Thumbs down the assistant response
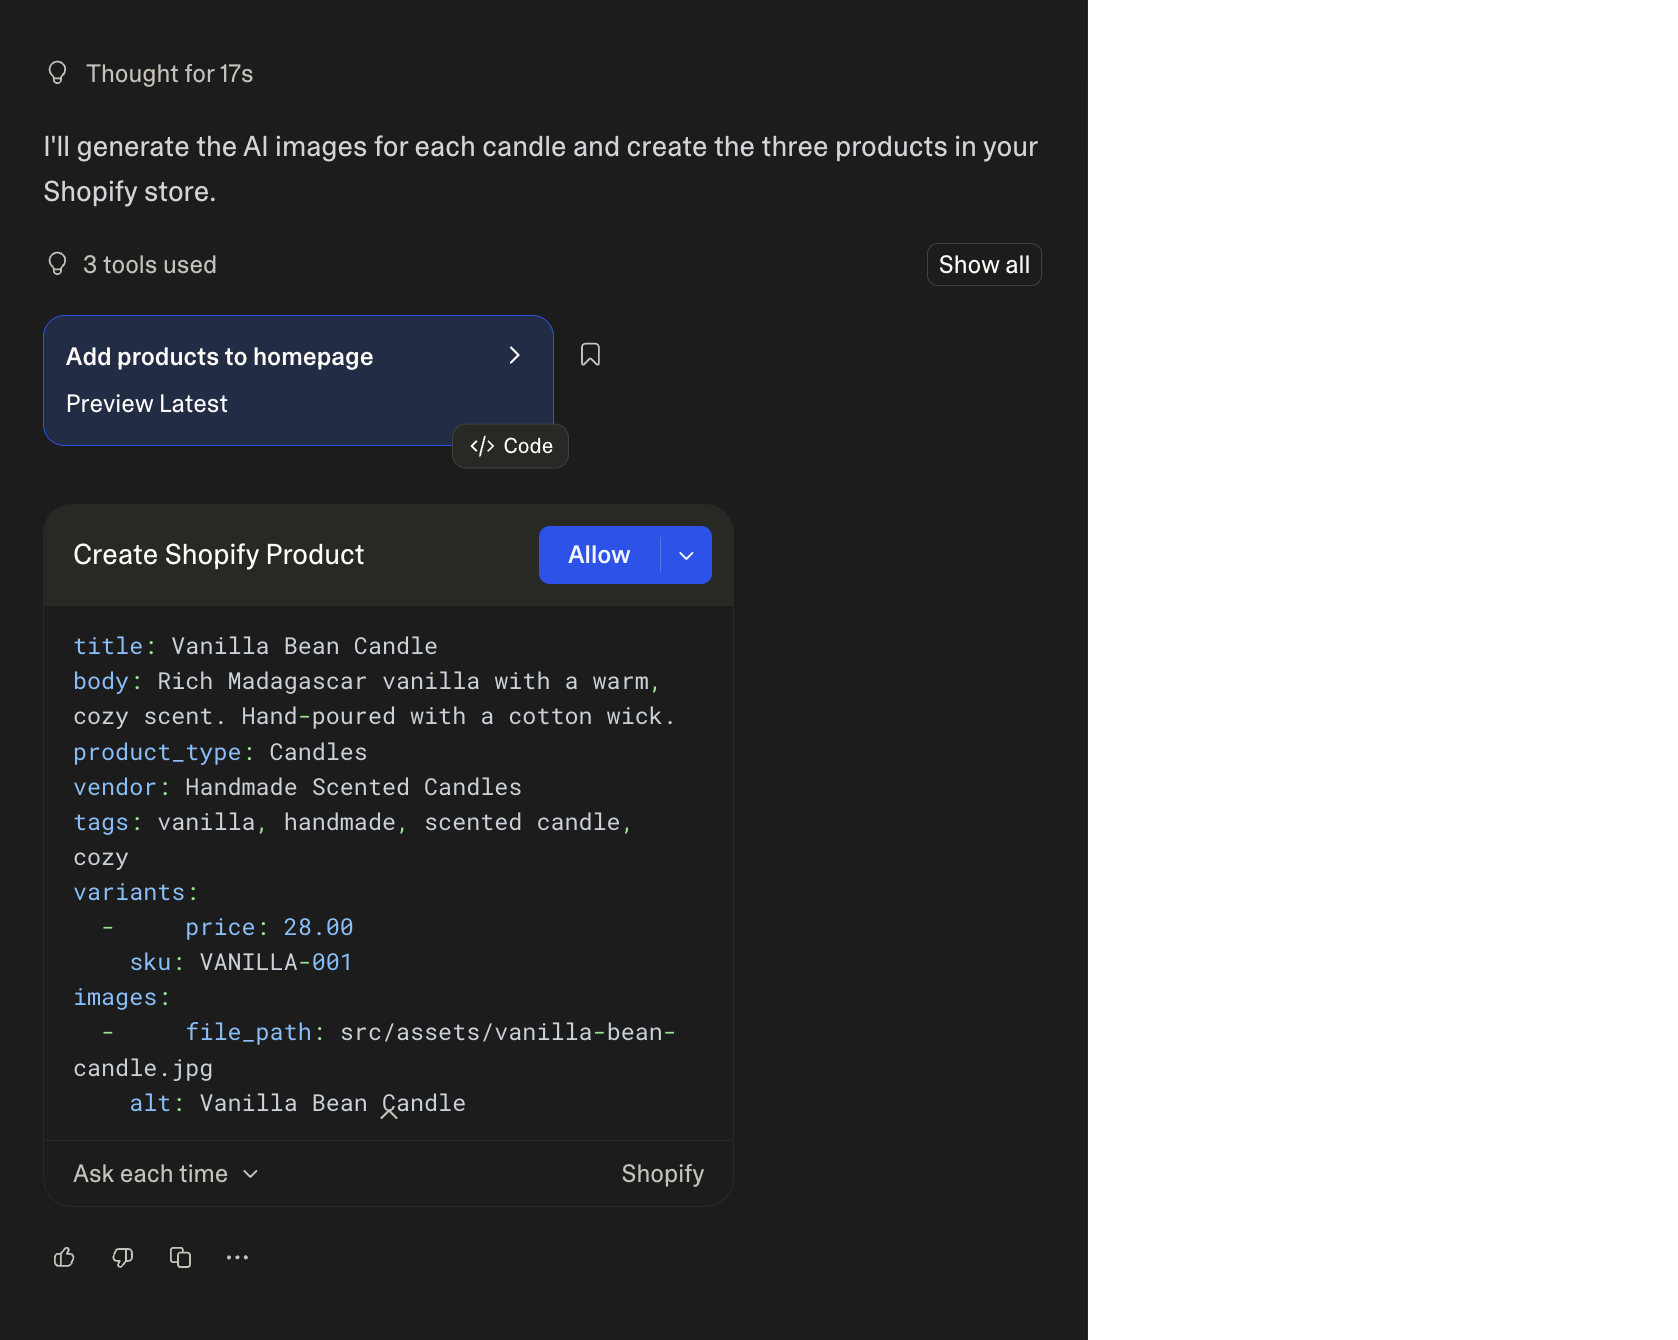This screenshot has width=1678, height=1340. [x=122, y=1257]
